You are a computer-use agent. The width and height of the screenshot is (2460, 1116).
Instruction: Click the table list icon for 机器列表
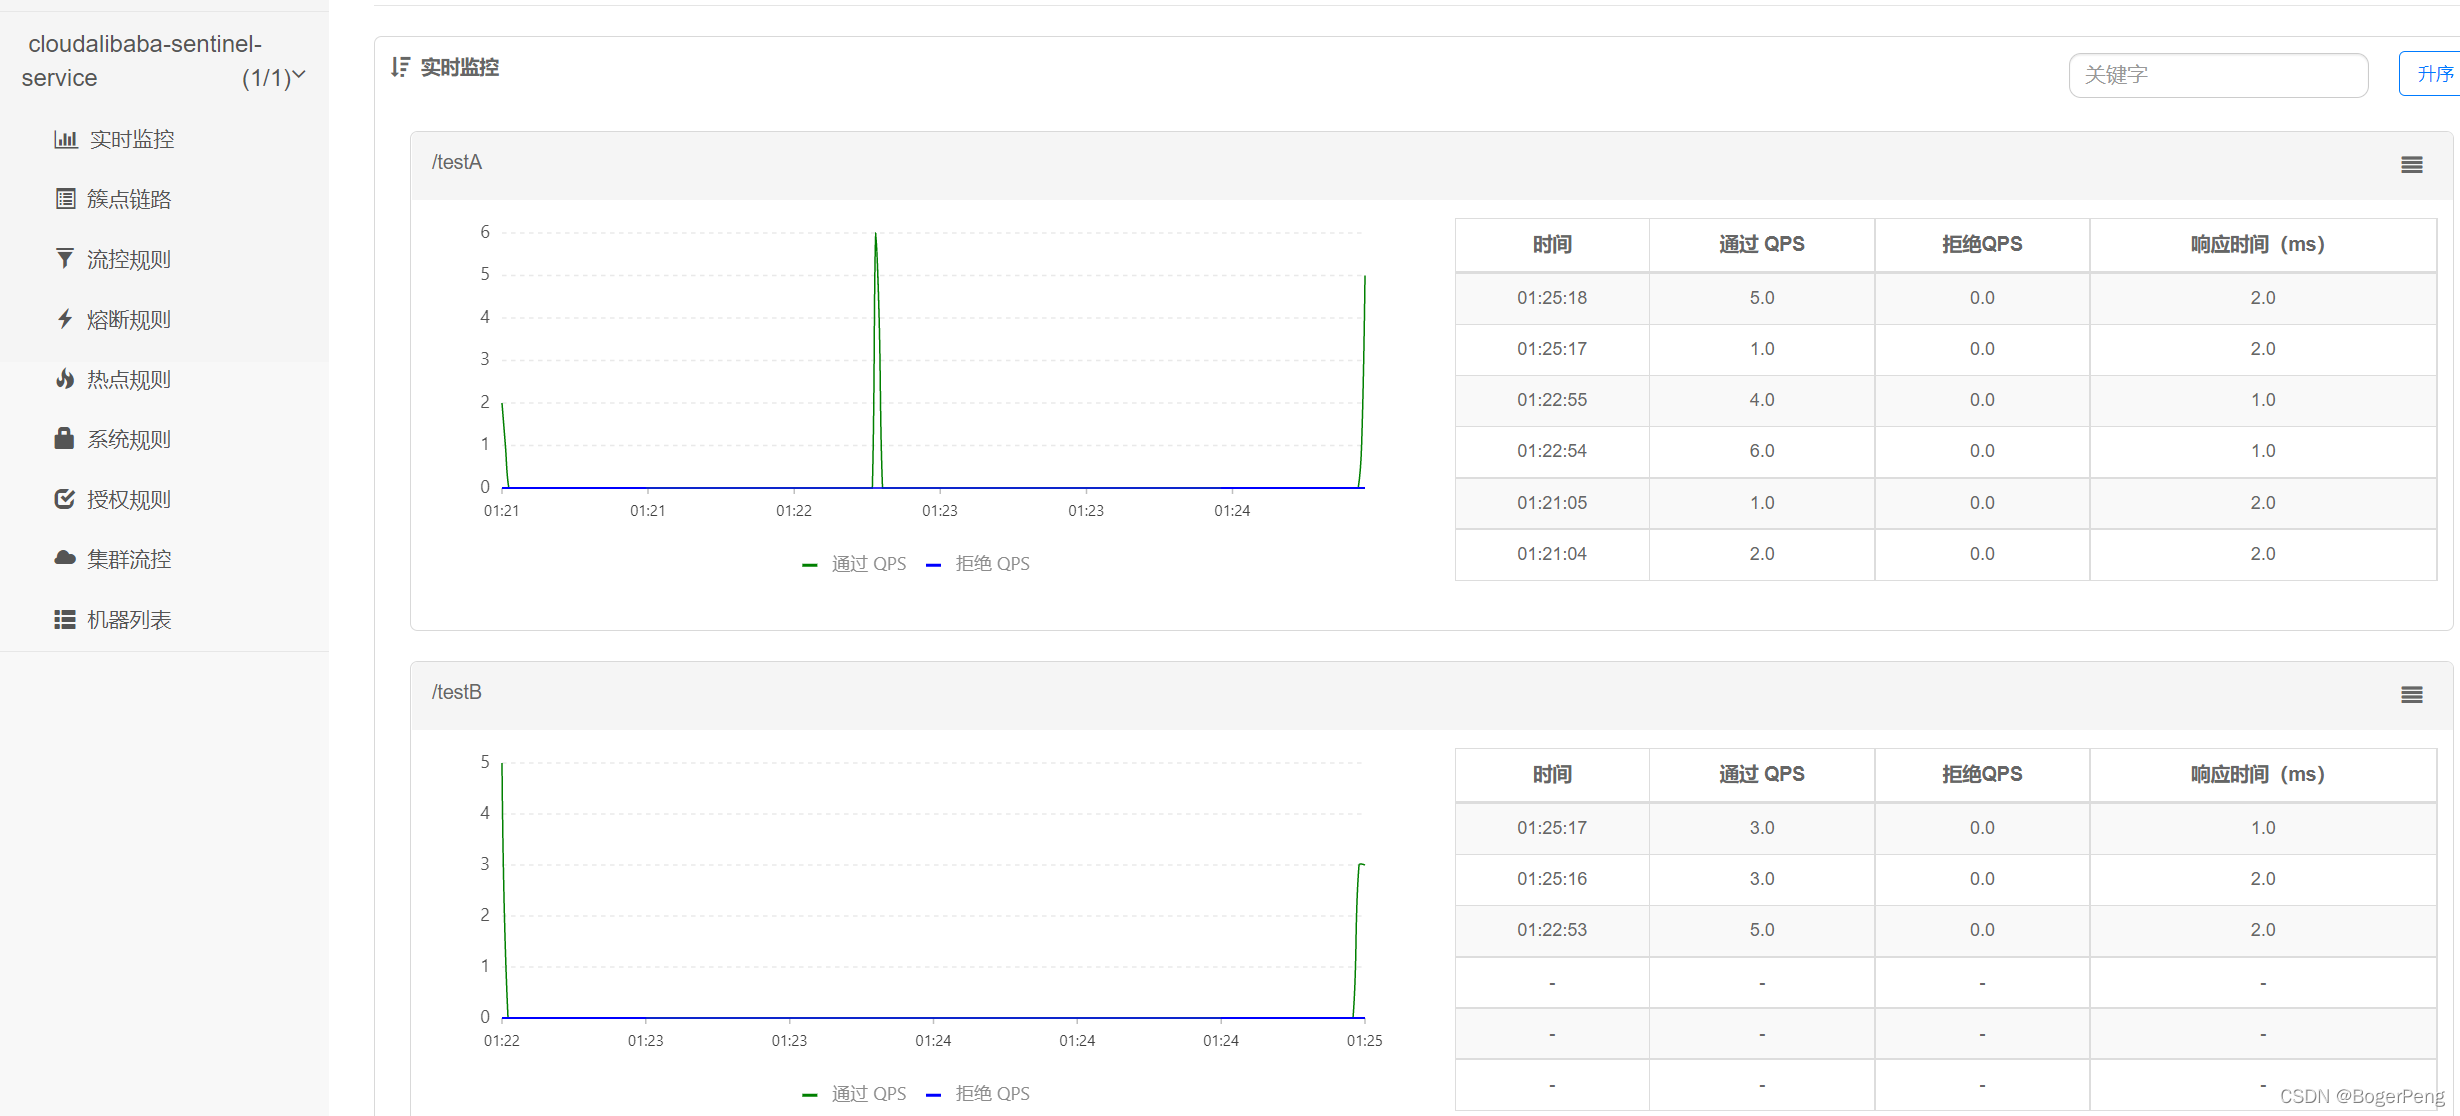click(x=65, y=619)
